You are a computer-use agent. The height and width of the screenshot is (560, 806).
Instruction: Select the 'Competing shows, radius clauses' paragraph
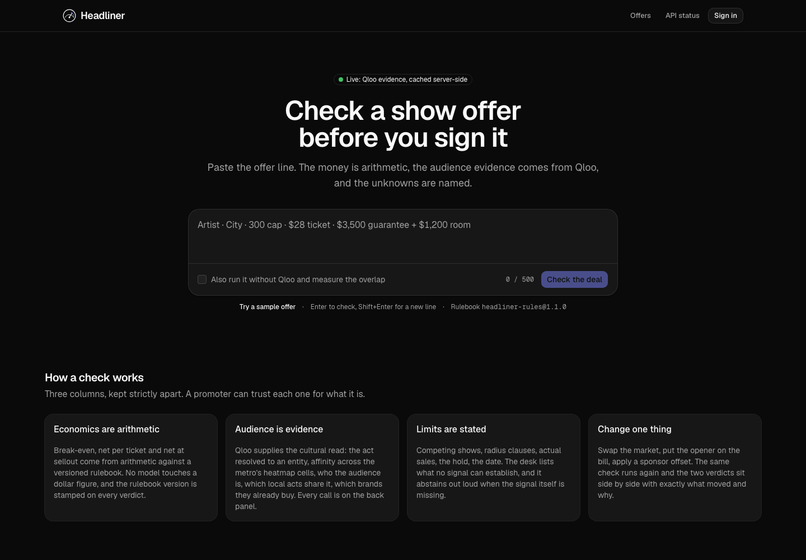pyautogui.click(x=490, y=473)
